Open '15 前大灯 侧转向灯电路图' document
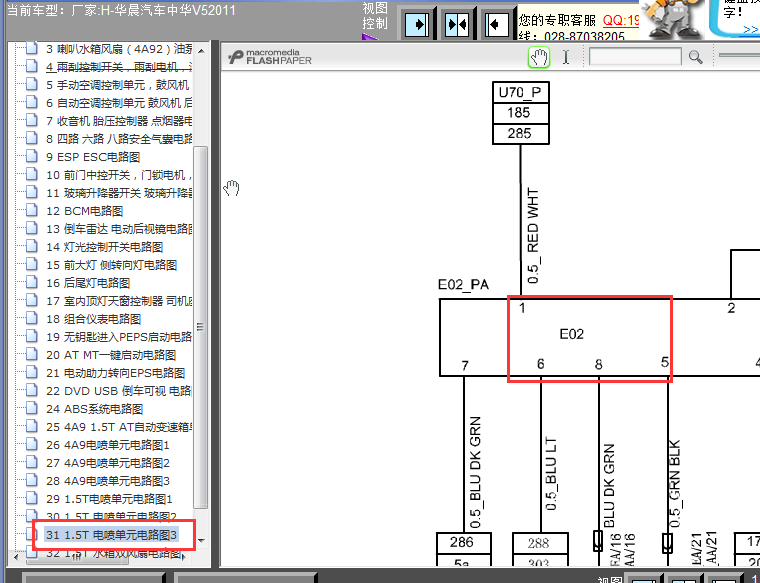The width and height of the screenshot is (760, 583). 111,265
